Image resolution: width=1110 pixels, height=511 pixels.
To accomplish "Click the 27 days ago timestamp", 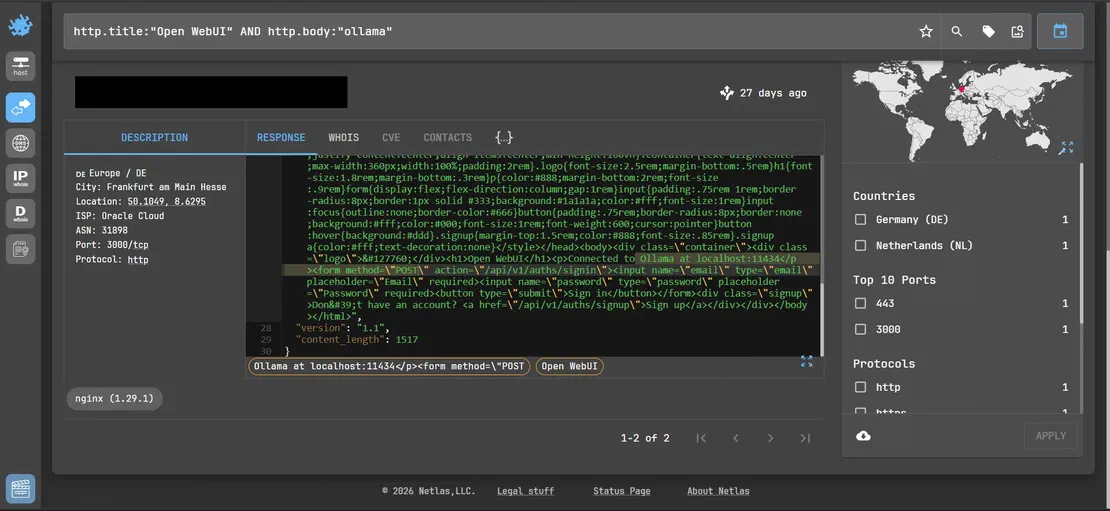I will pyautogui.click(x=773, y=93).
